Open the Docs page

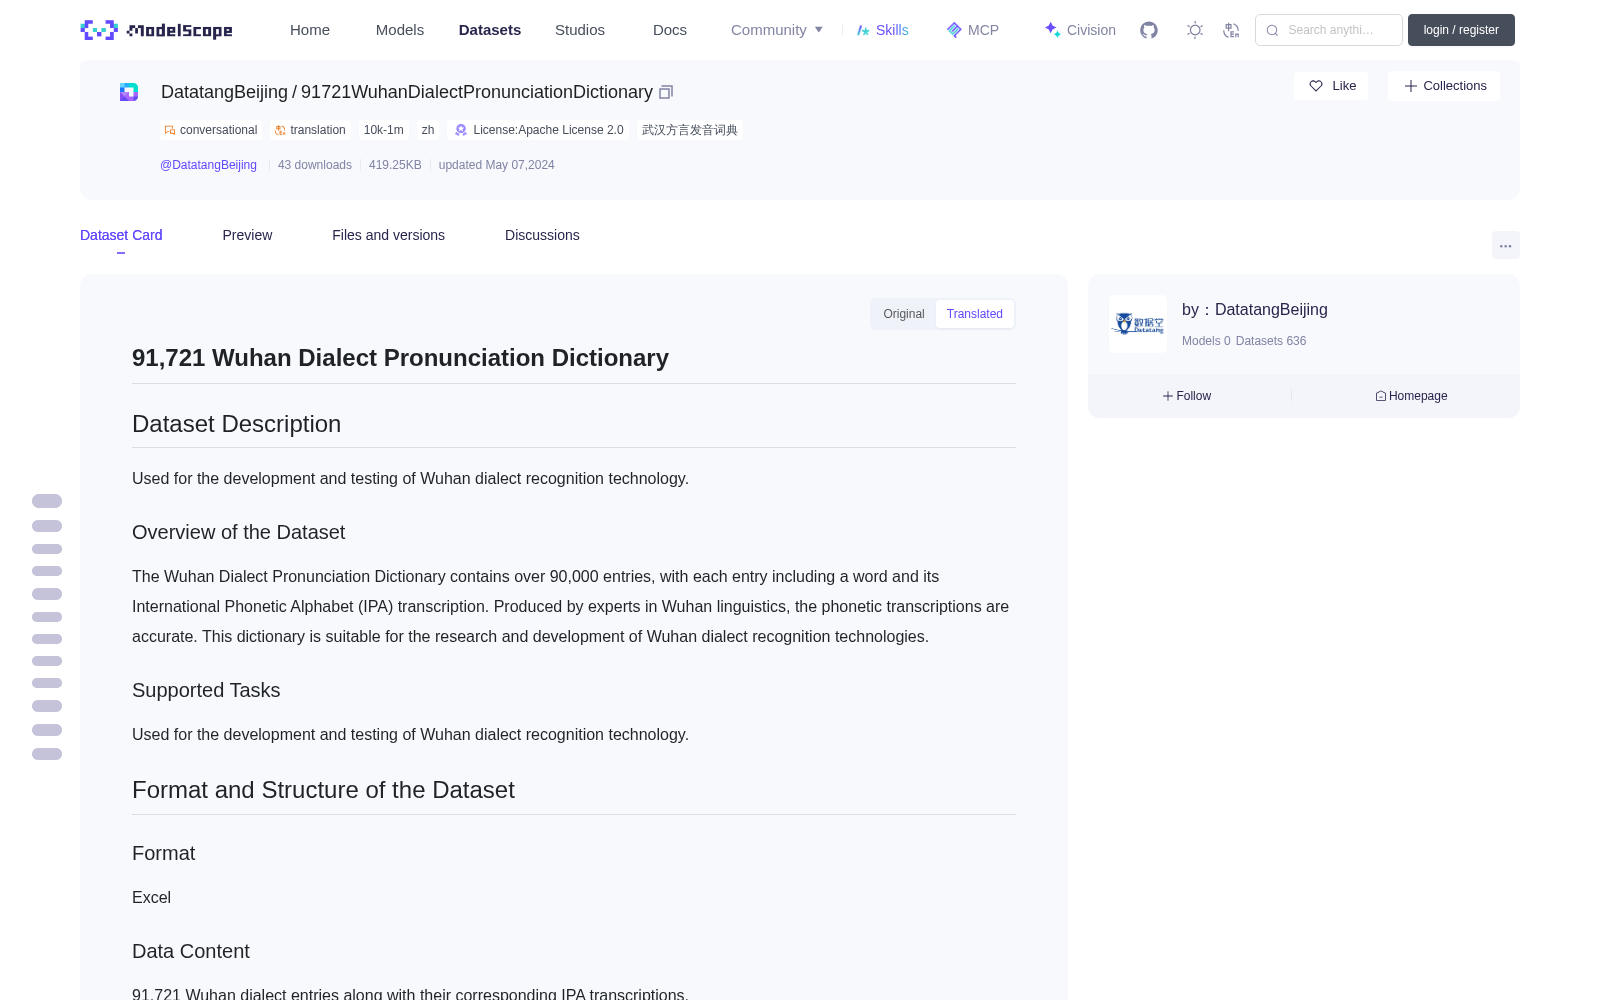pos(670,30)
